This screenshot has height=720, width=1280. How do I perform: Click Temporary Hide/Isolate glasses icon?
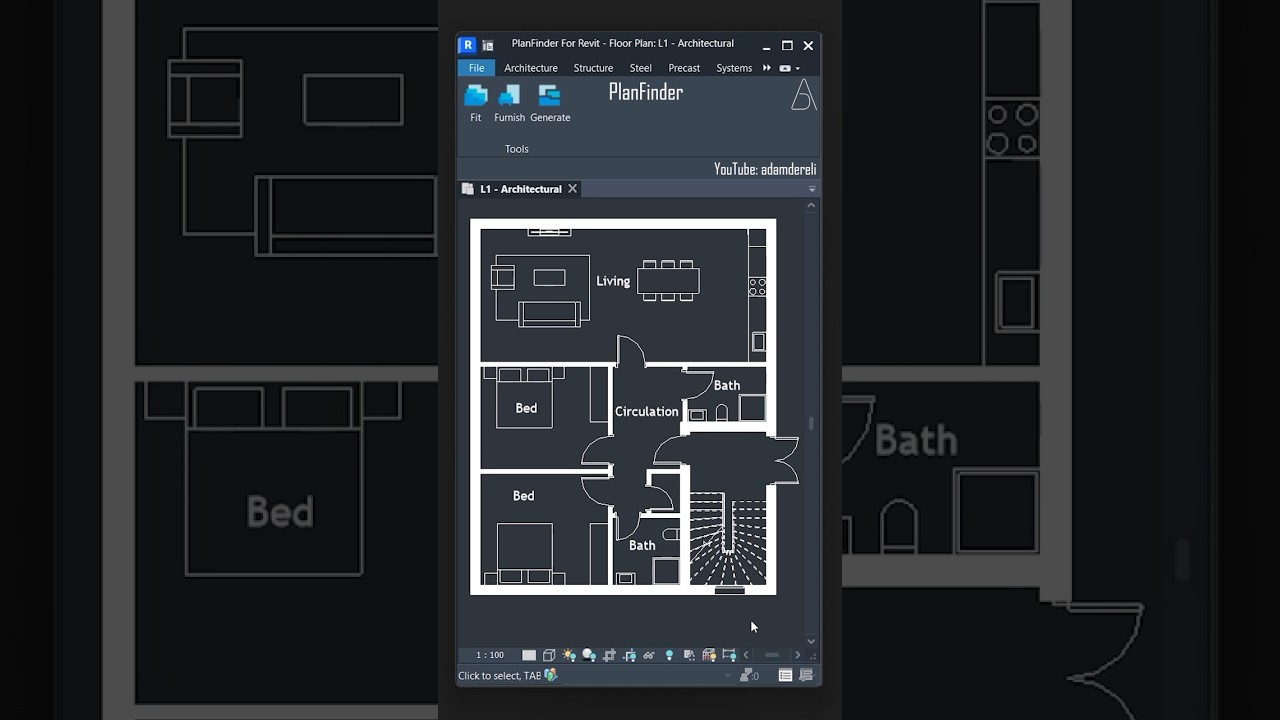coord(648,655)
